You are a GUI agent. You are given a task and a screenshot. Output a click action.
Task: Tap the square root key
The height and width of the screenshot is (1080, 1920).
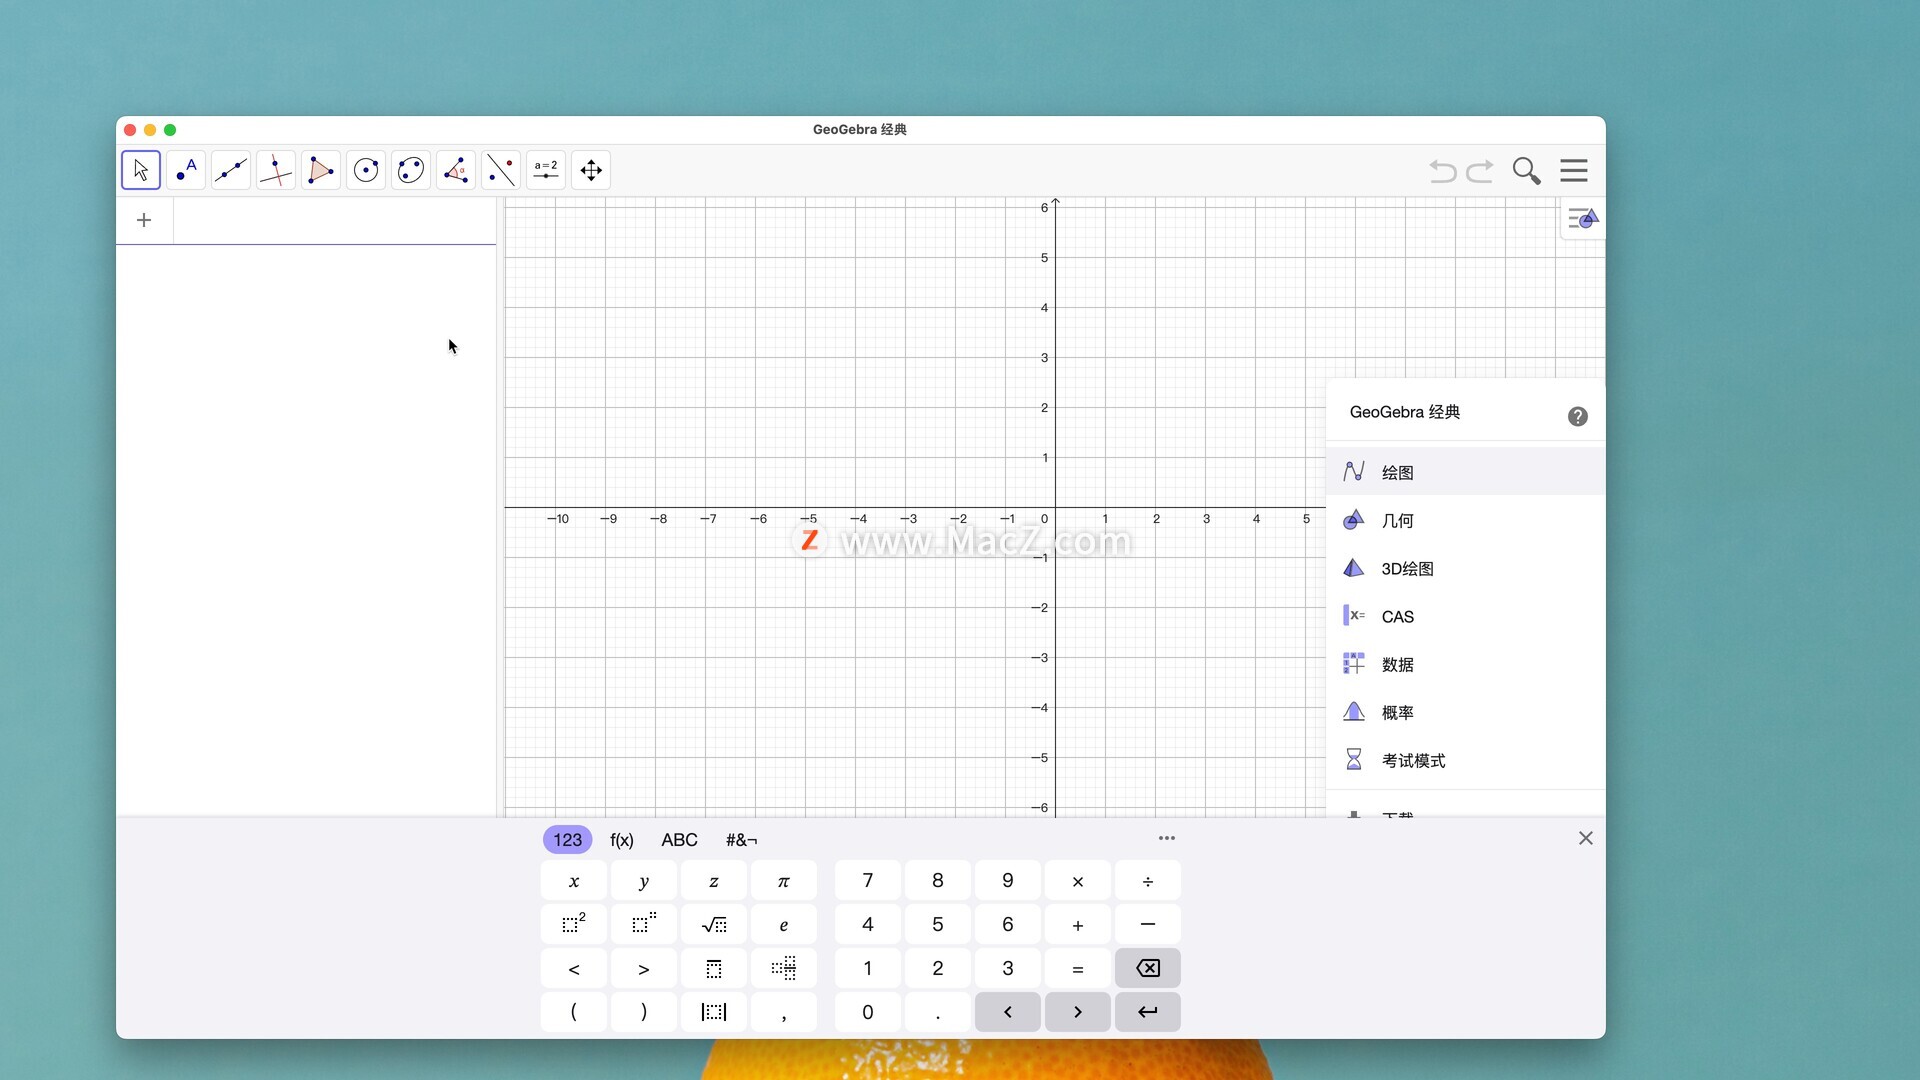point(714,925)
